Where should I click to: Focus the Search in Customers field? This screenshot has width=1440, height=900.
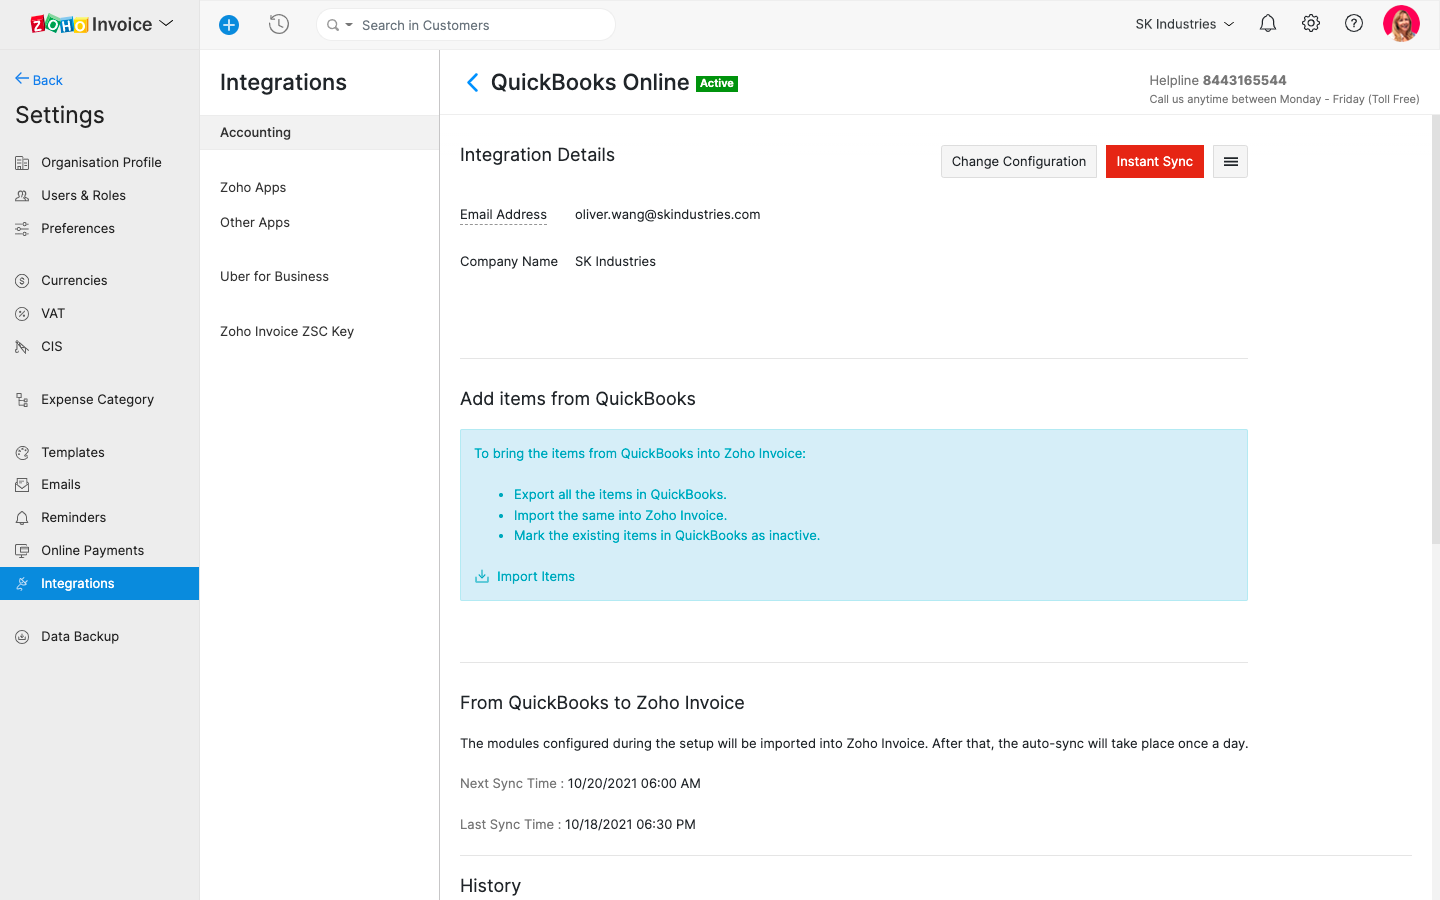click(x=480, y=25)
